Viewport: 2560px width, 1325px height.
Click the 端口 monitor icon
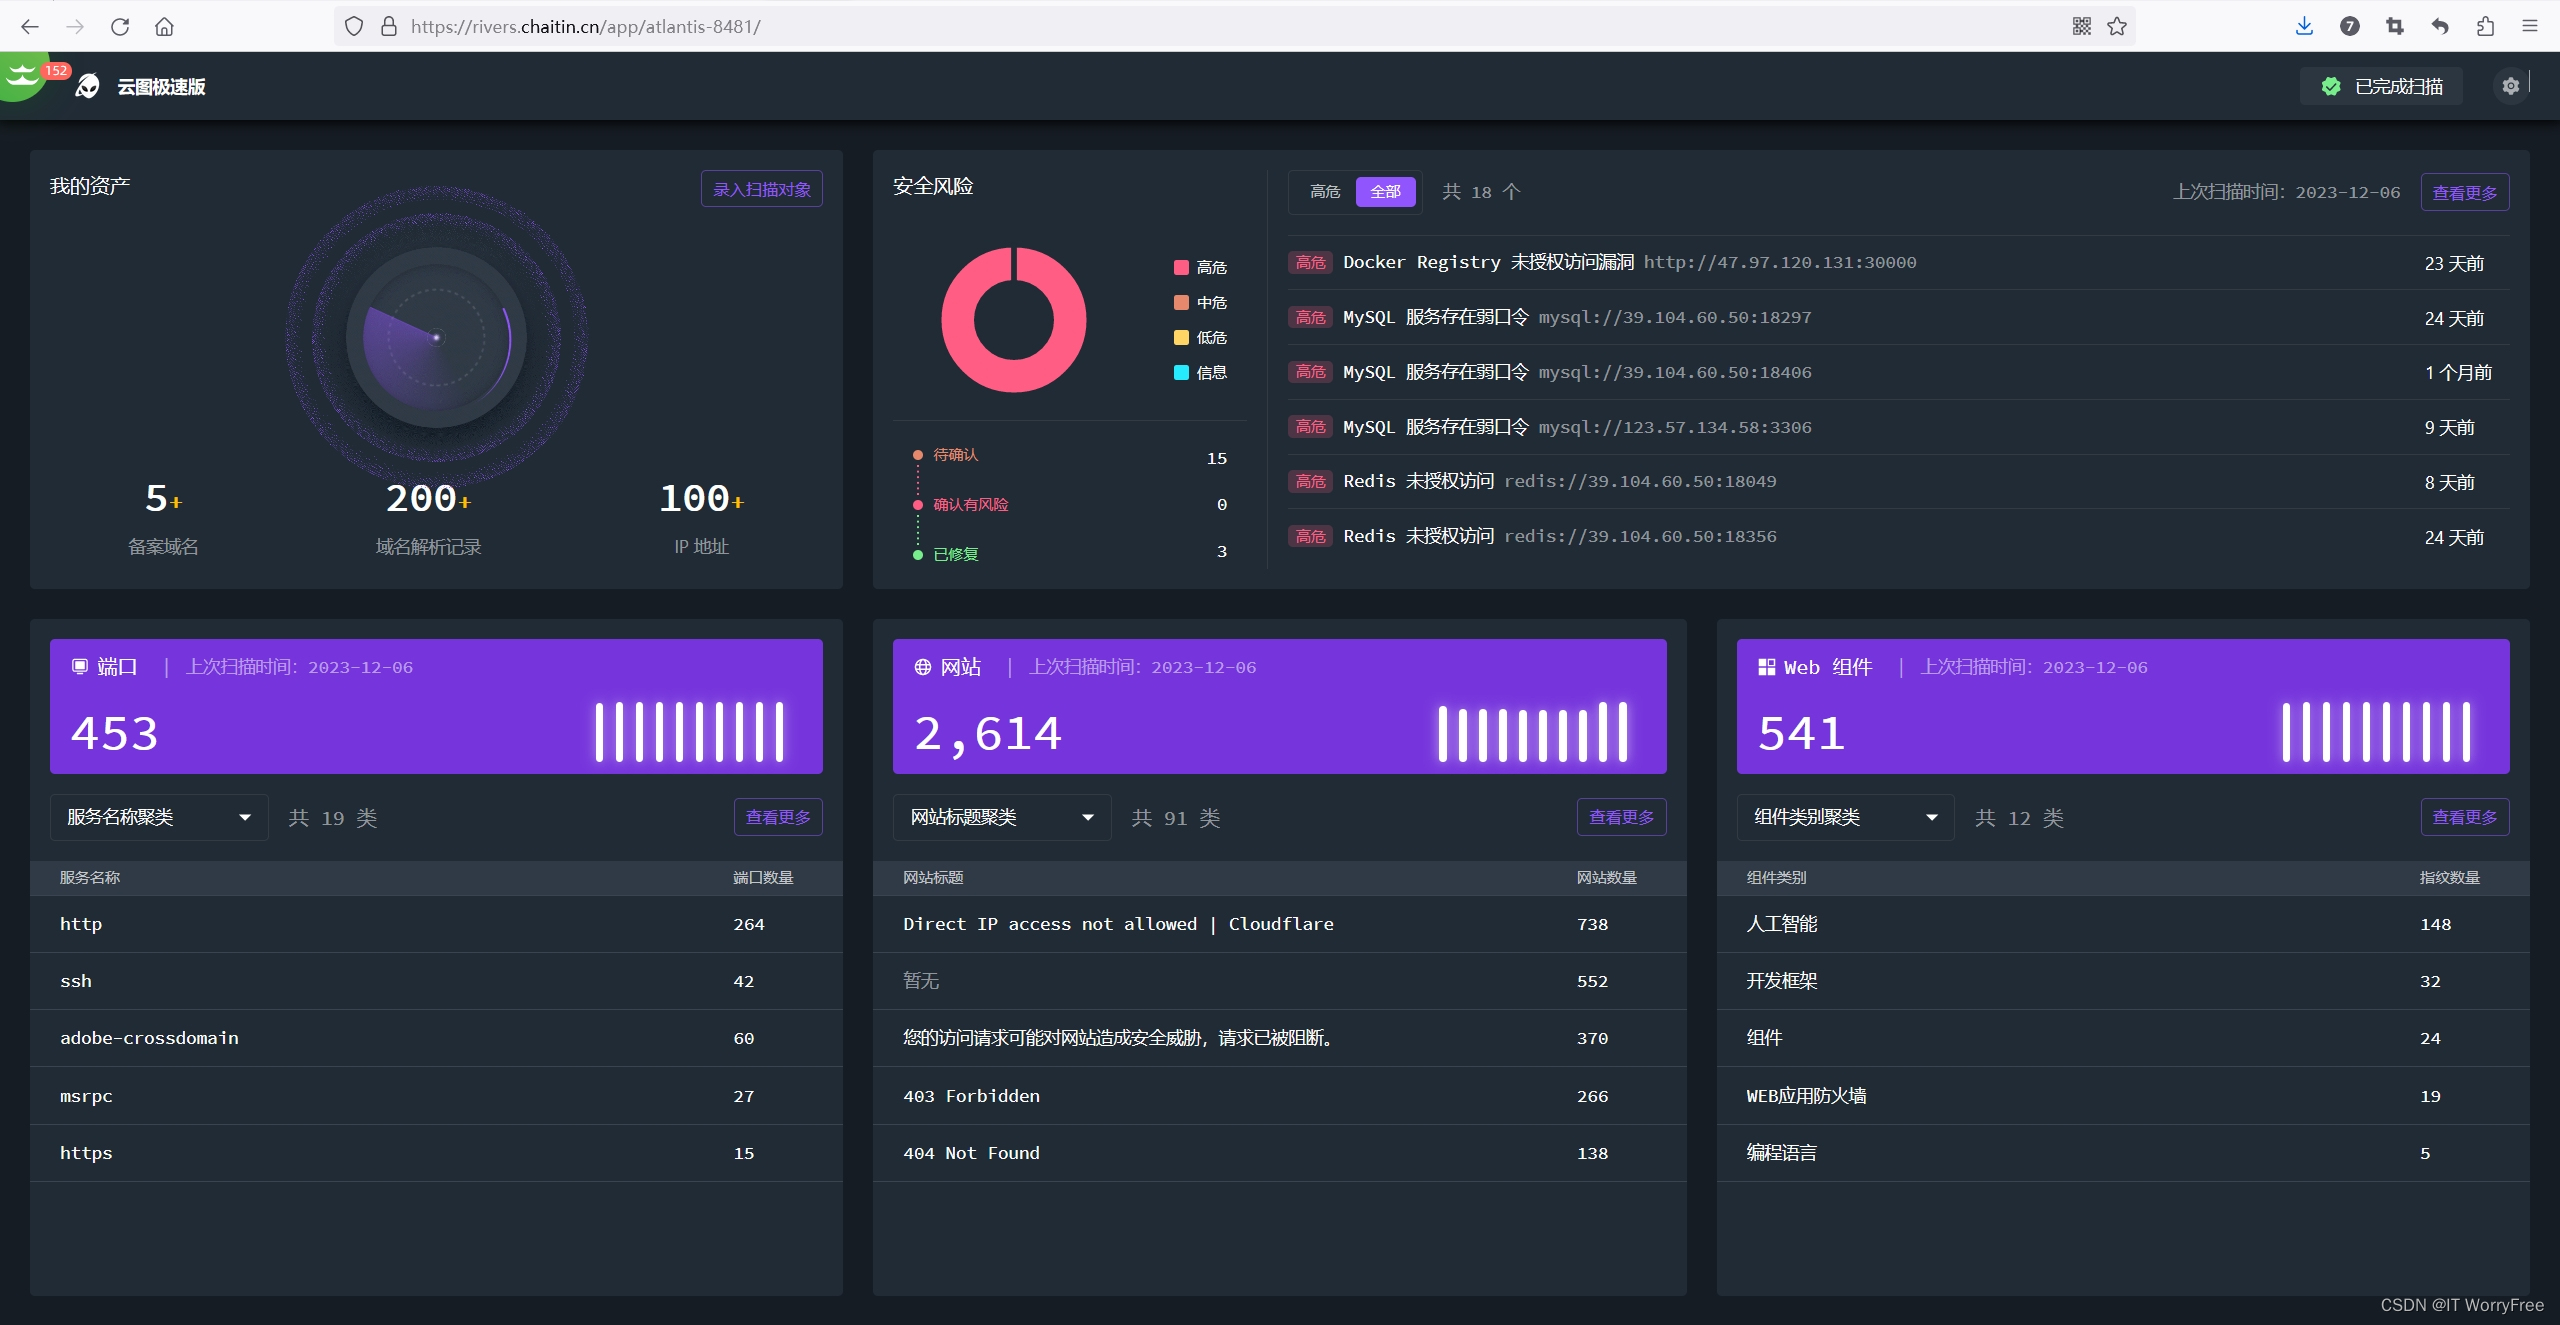coord(80,666)
